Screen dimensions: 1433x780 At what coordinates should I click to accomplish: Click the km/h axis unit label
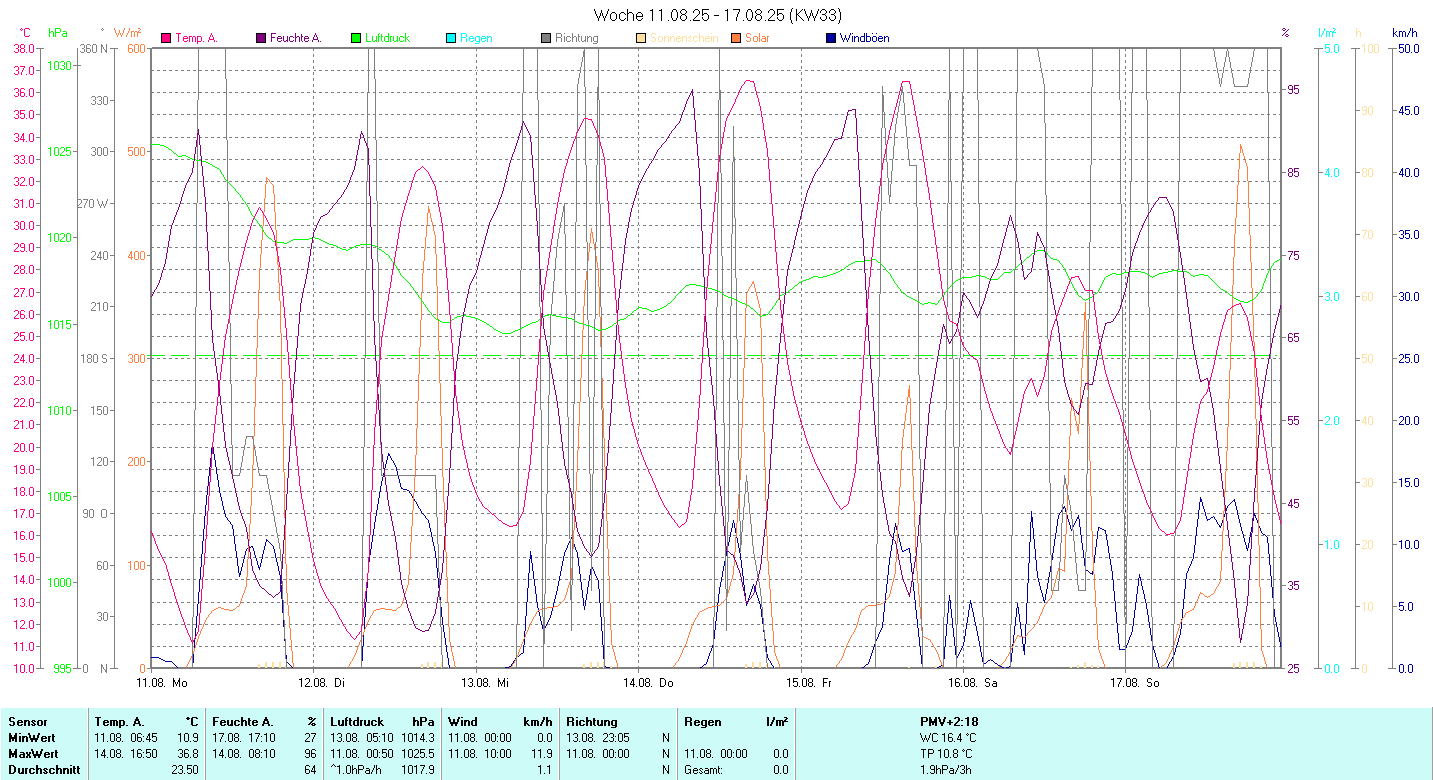pos(1404,32)
